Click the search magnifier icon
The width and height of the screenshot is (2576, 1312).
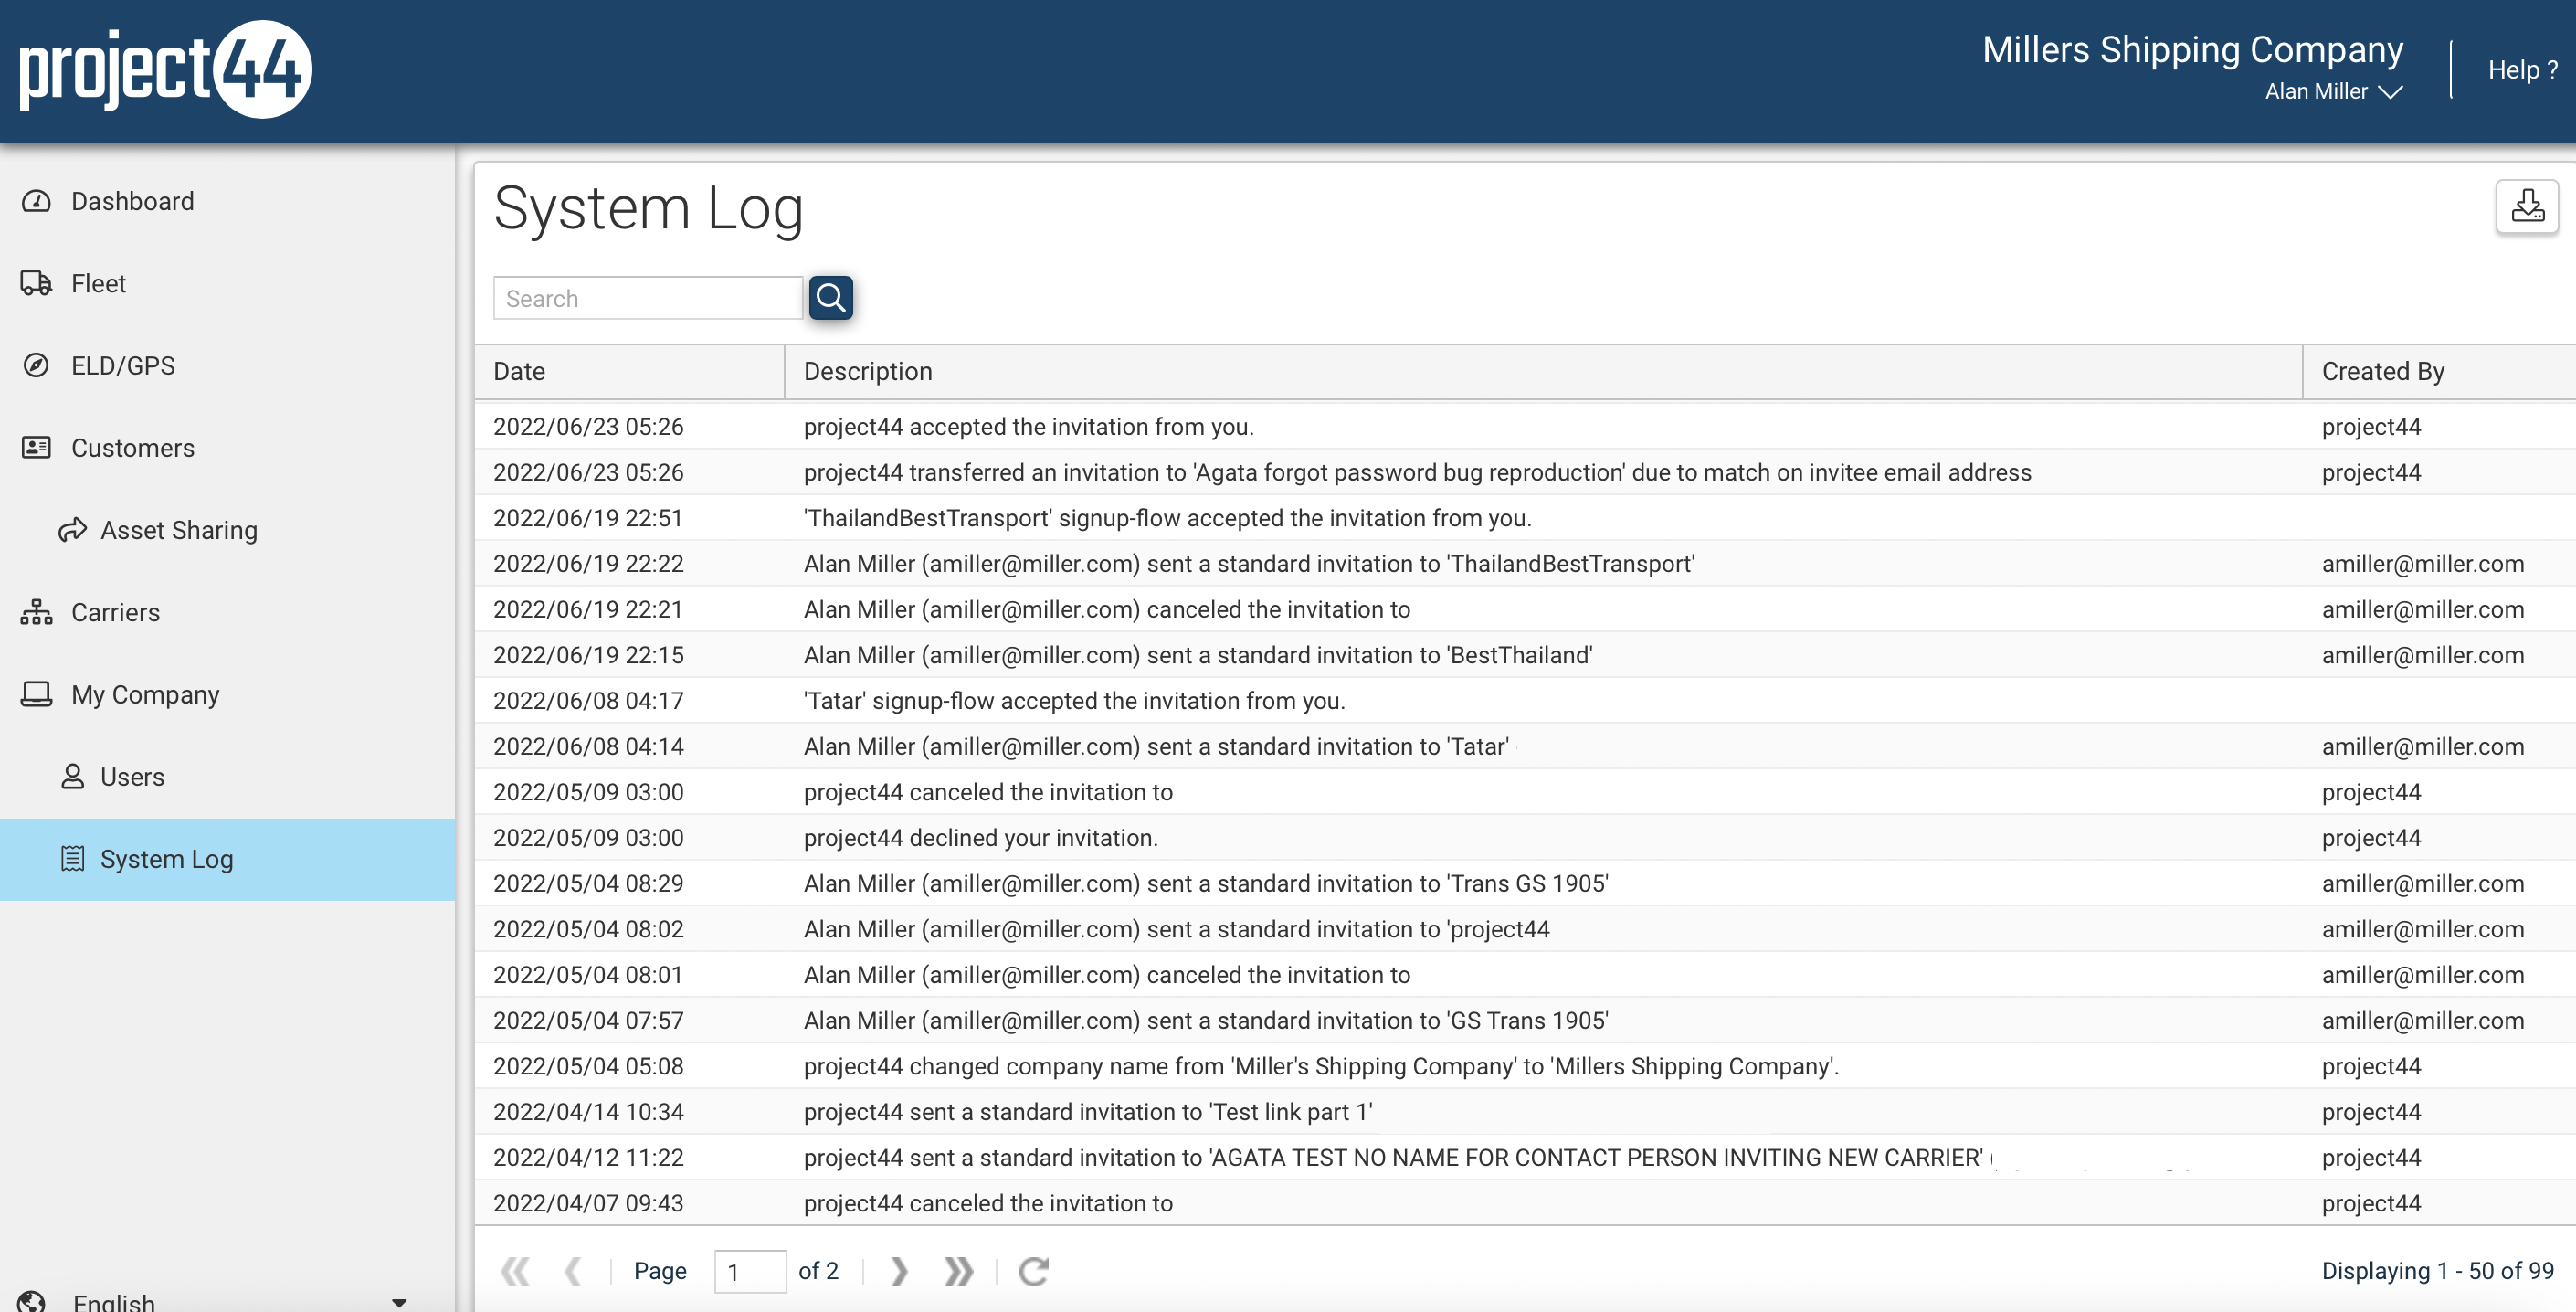tap(831, 297)
